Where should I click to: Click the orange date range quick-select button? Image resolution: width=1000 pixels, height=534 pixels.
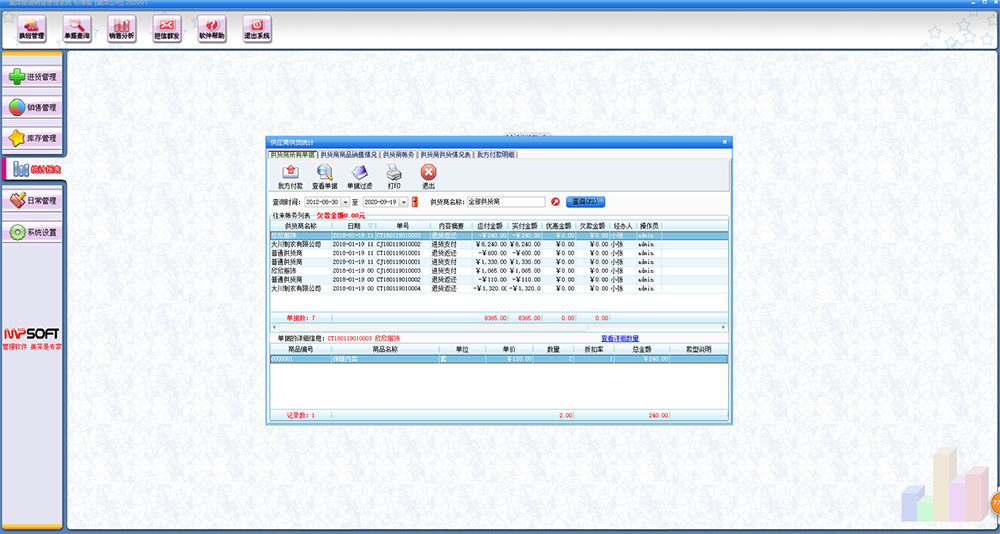point(415,202)
